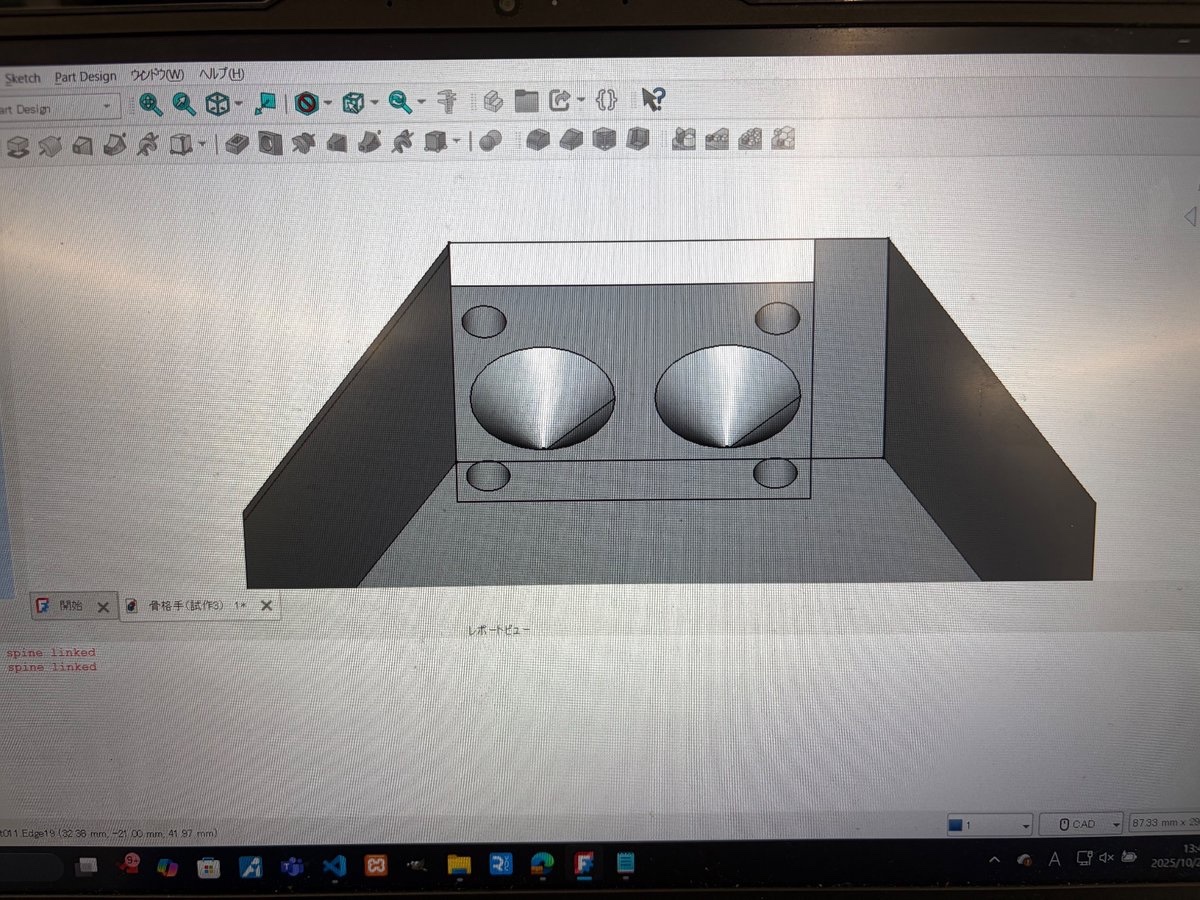Select the Mirrored tool
The image size is (1200, 900).
click(684, 139)
